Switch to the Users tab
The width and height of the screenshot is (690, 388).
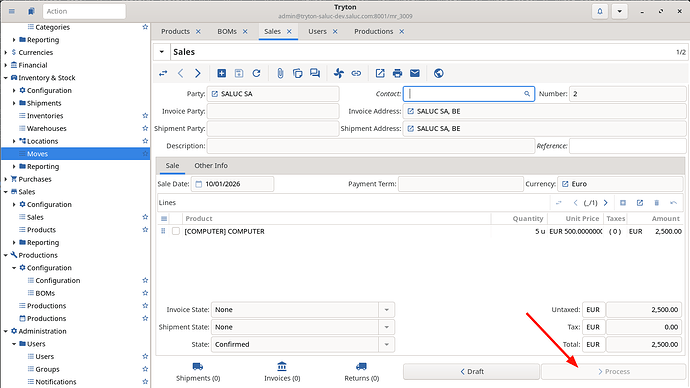point(317,32)
